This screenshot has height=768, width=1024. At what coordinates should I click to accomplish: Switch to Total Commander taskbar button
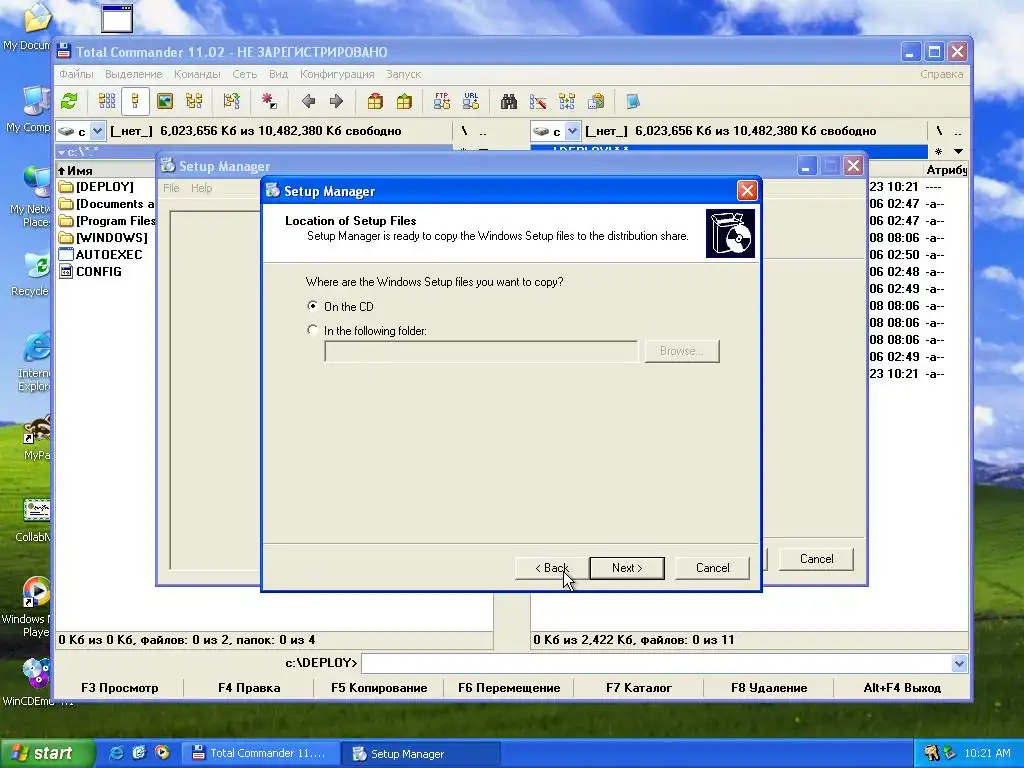(259, 753)
